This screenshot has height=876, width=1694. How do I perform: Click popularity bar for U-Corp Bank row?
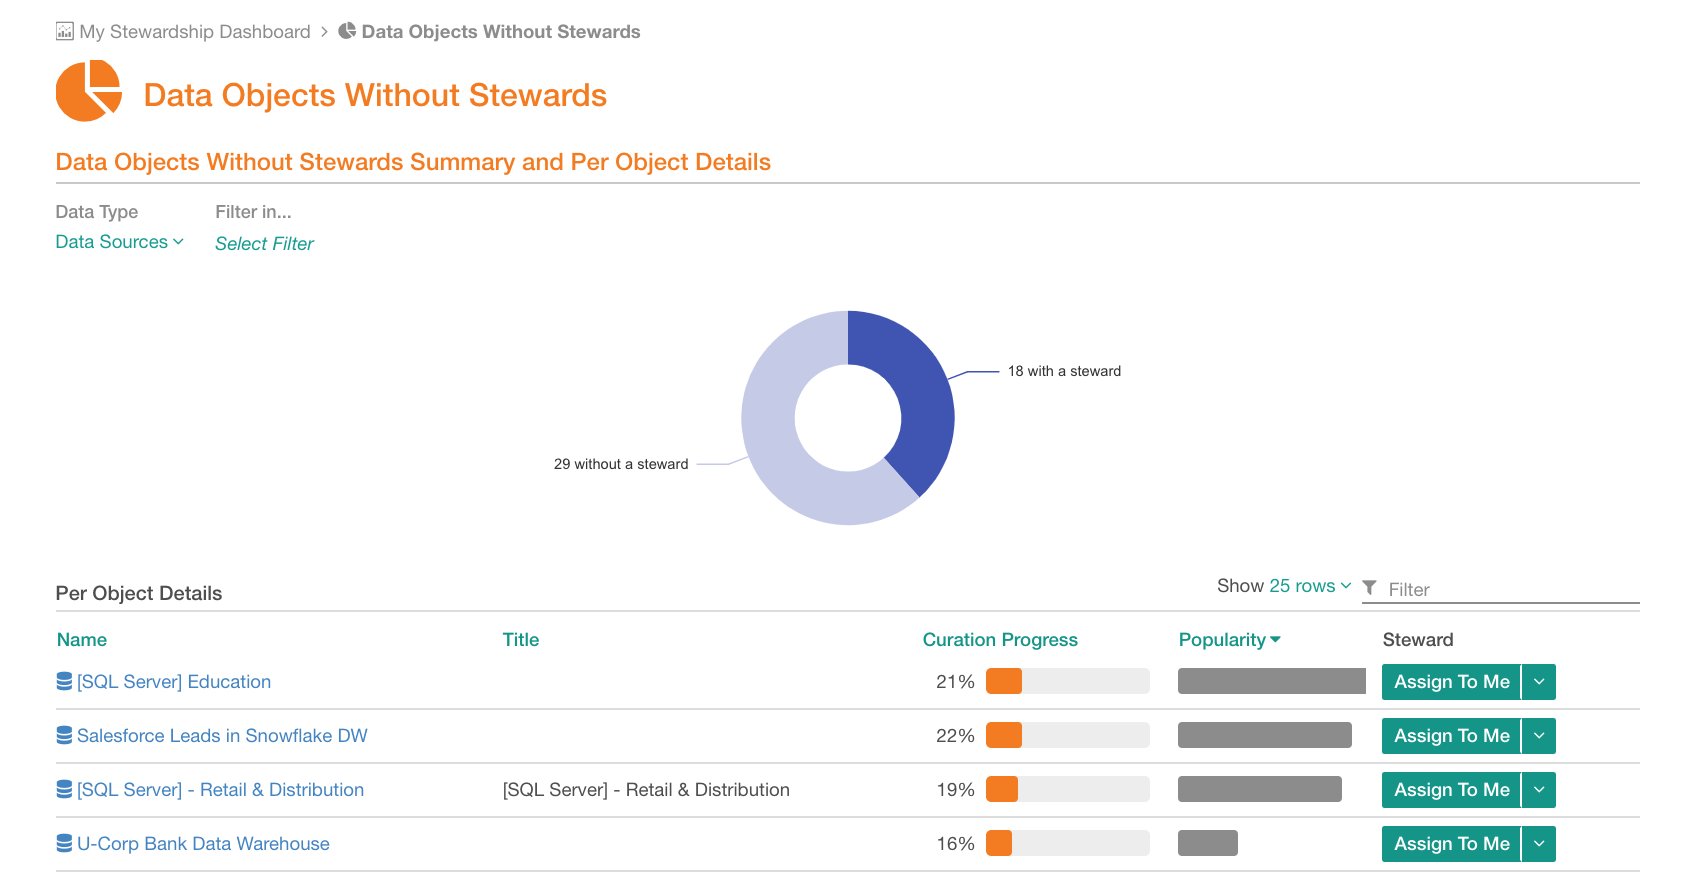coord(1208,844)
